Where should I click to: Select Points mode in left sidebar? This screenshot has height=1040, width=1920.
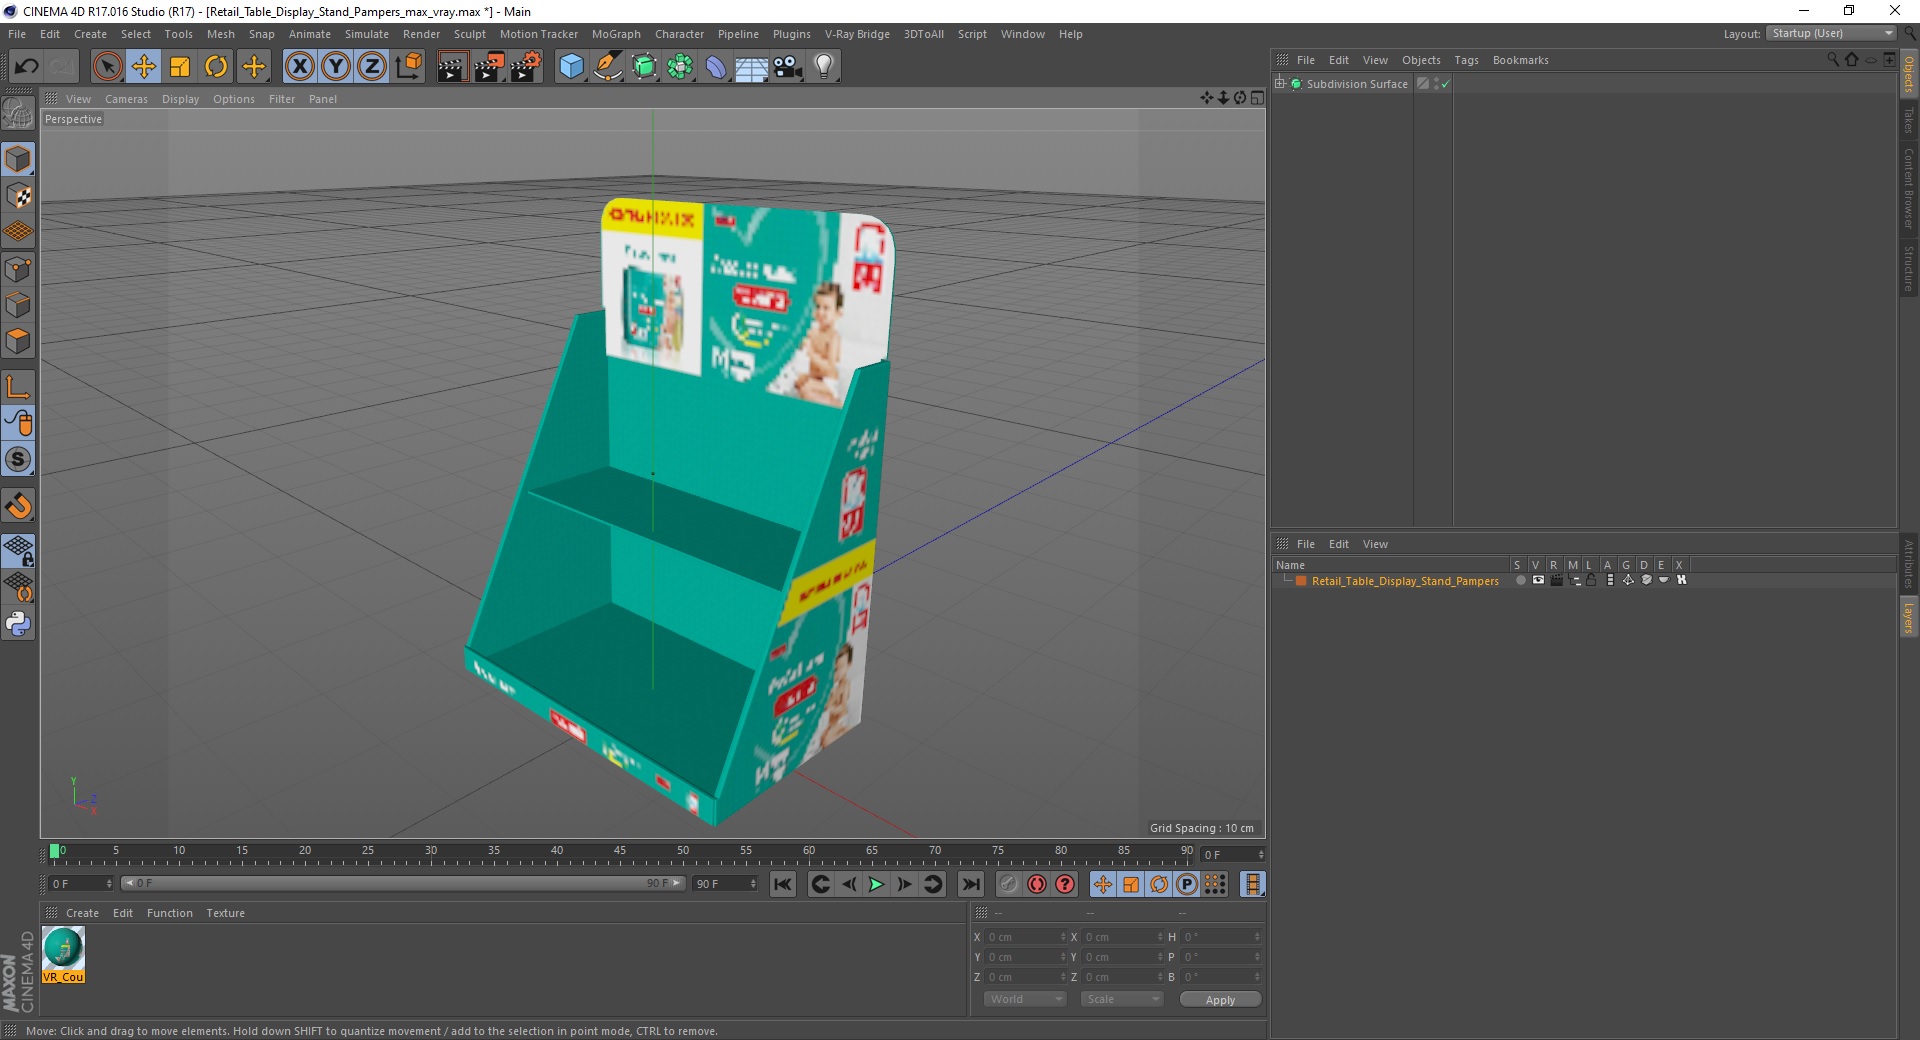[18, 269]
